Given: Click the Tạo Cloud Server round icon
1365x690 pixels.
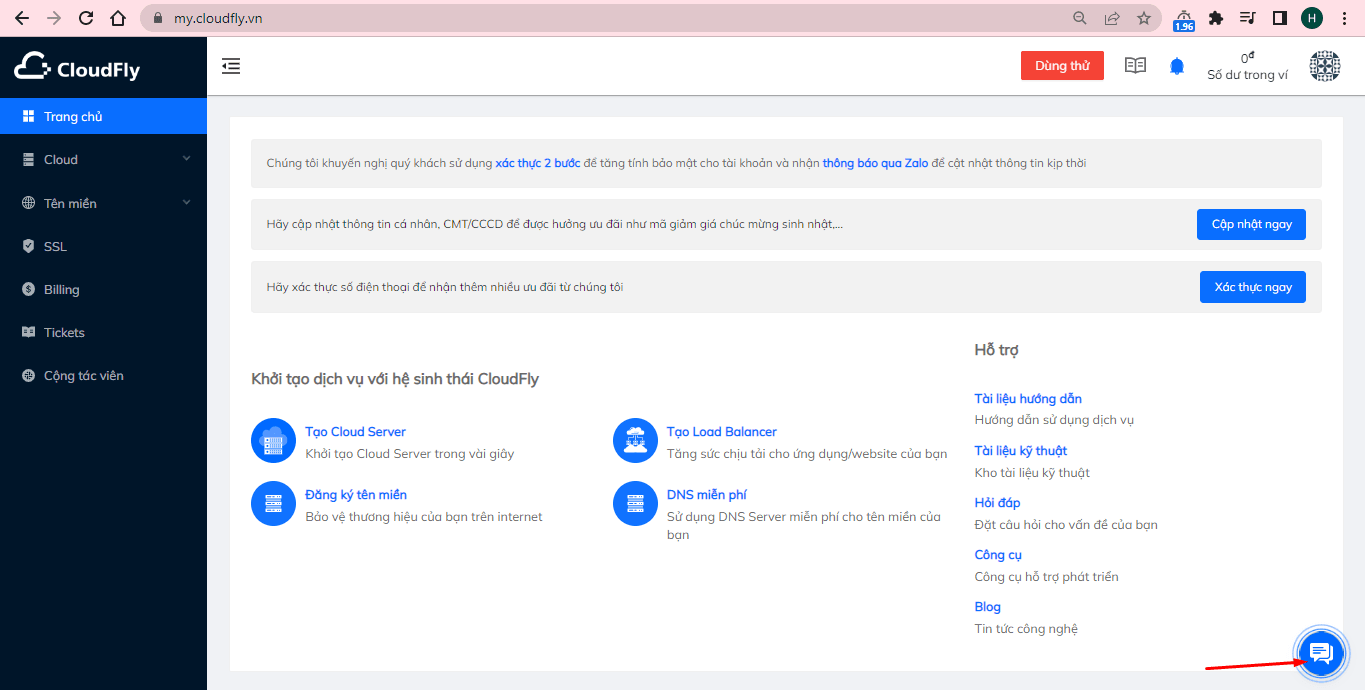Looking at the screenshot, I should point(273,441).
